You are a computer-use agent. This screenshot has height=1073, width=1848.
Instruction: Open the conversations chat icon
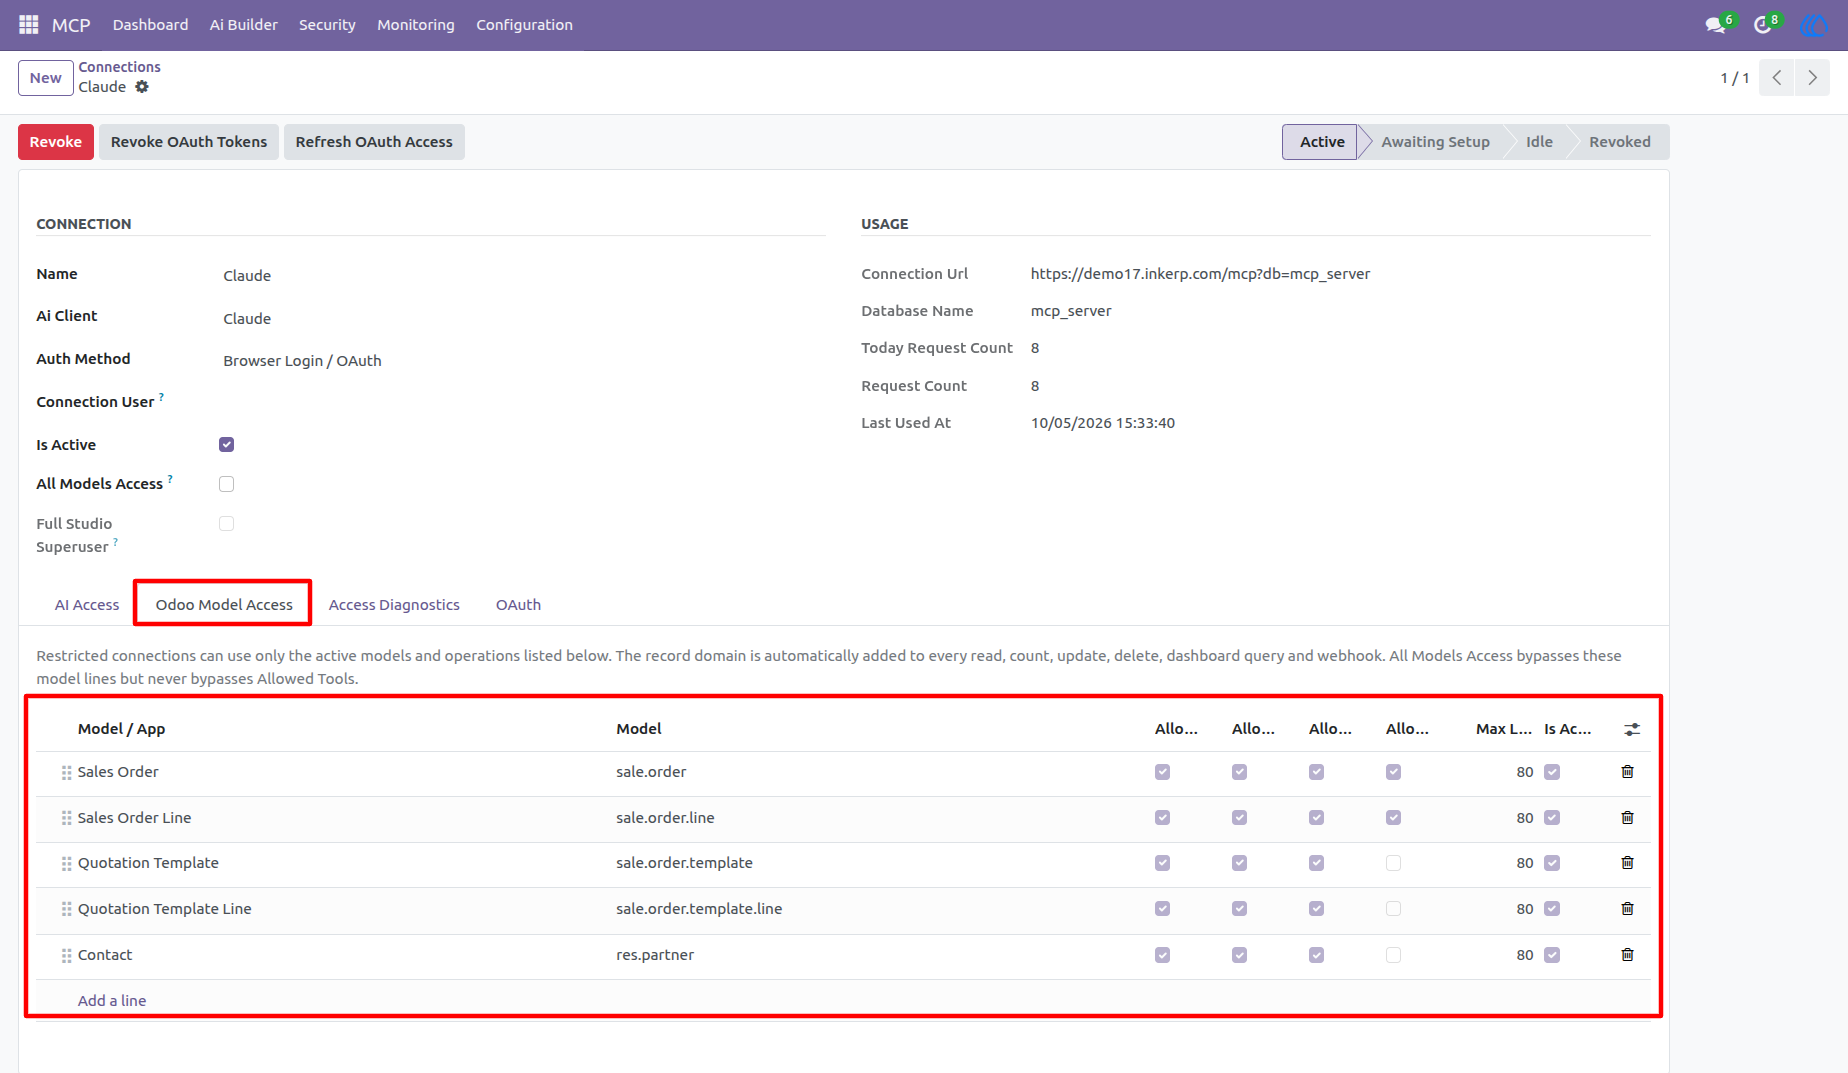tap(1716, 25)
